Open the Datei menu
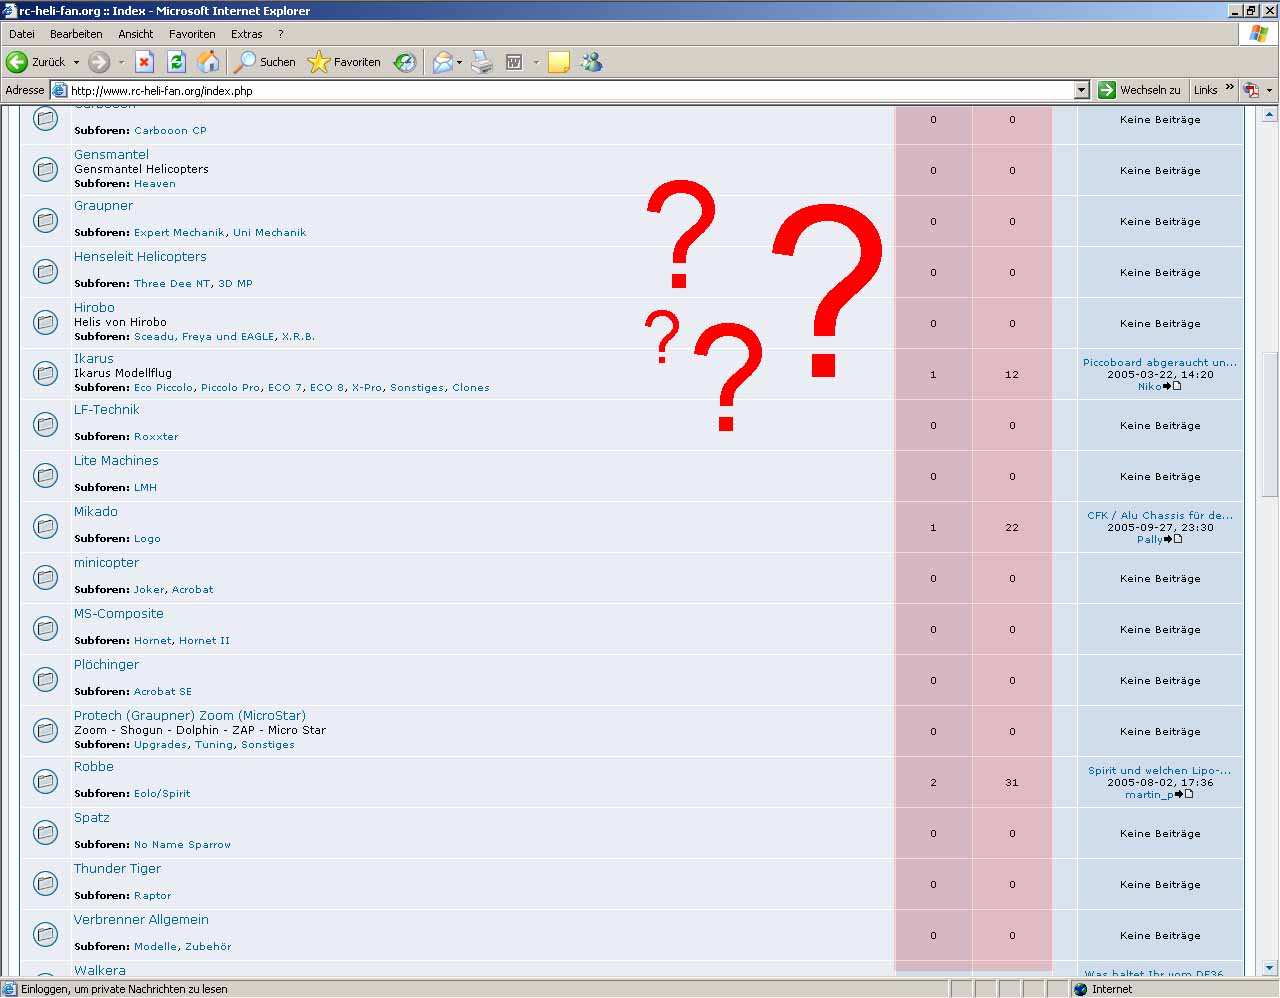Image resolution: width=1280 pixels, height=998 pixels. [22, 34]
